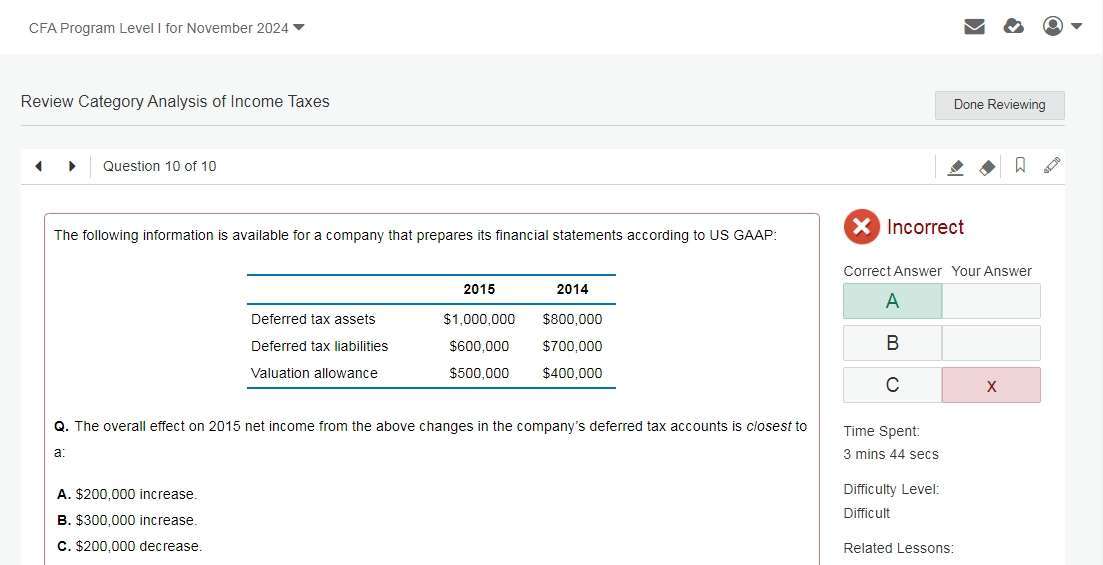Click the cloud sync status icon
Image resolution: width=1103 pixels, height=565 pixels.
tap(1013, 27)
